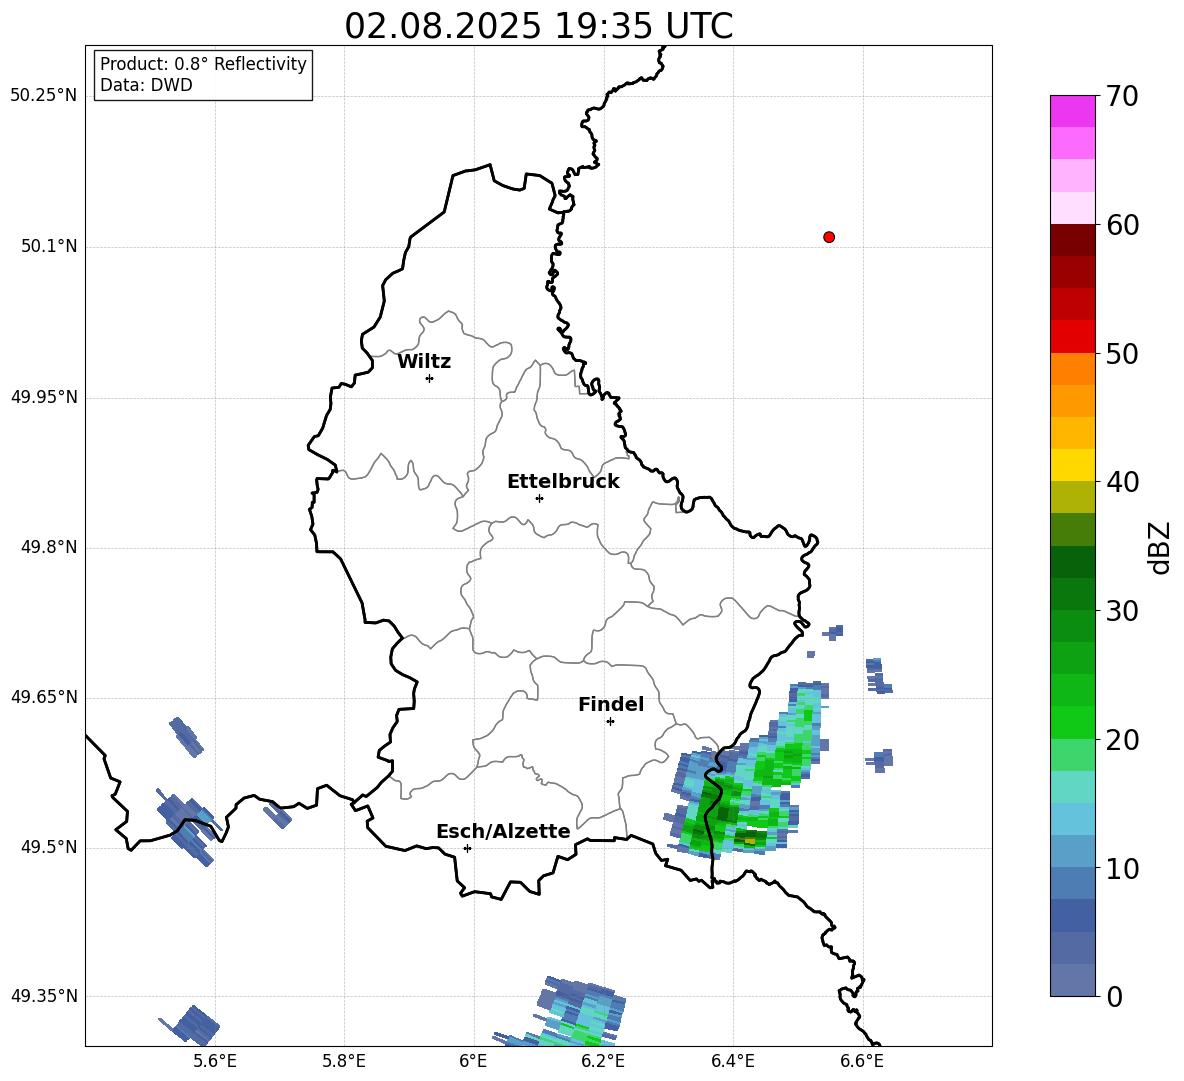This screenshot has height=1081, width=1184.
Task: Pick the bright red colorbar swatch above 50
Action: click(x=1072, y=337)
